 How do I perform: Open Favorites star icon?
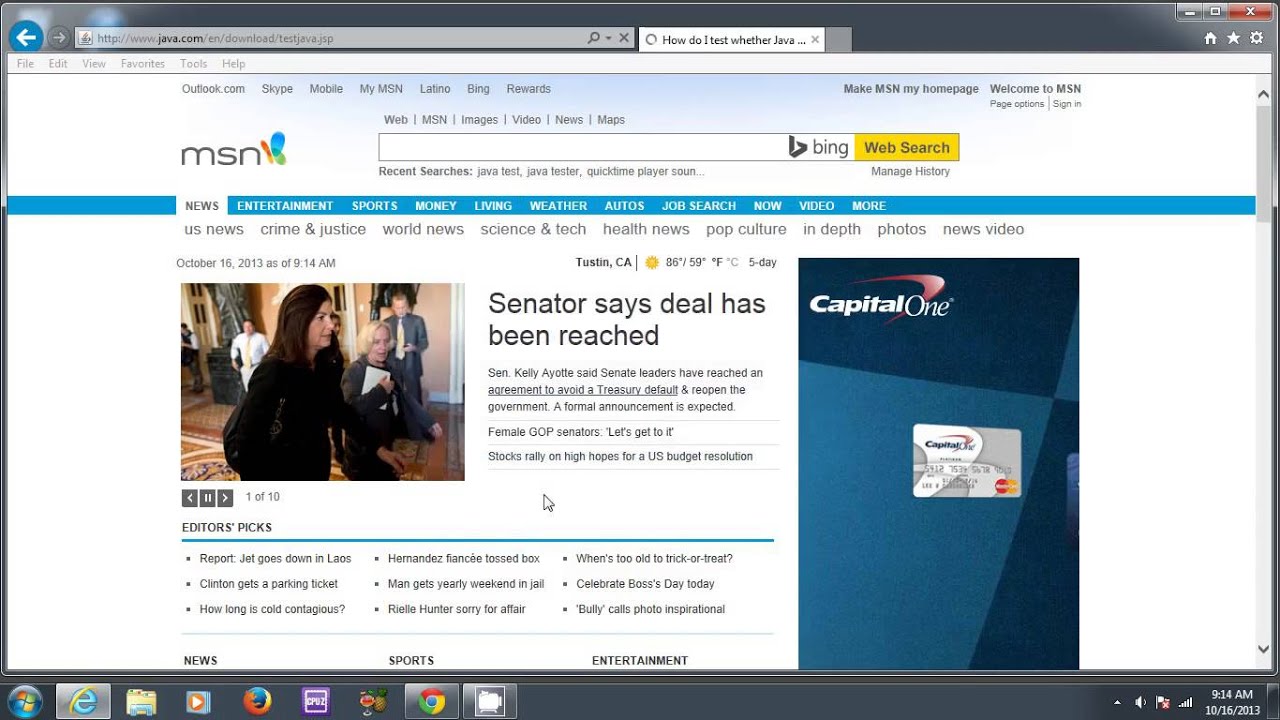(1234, 38)
